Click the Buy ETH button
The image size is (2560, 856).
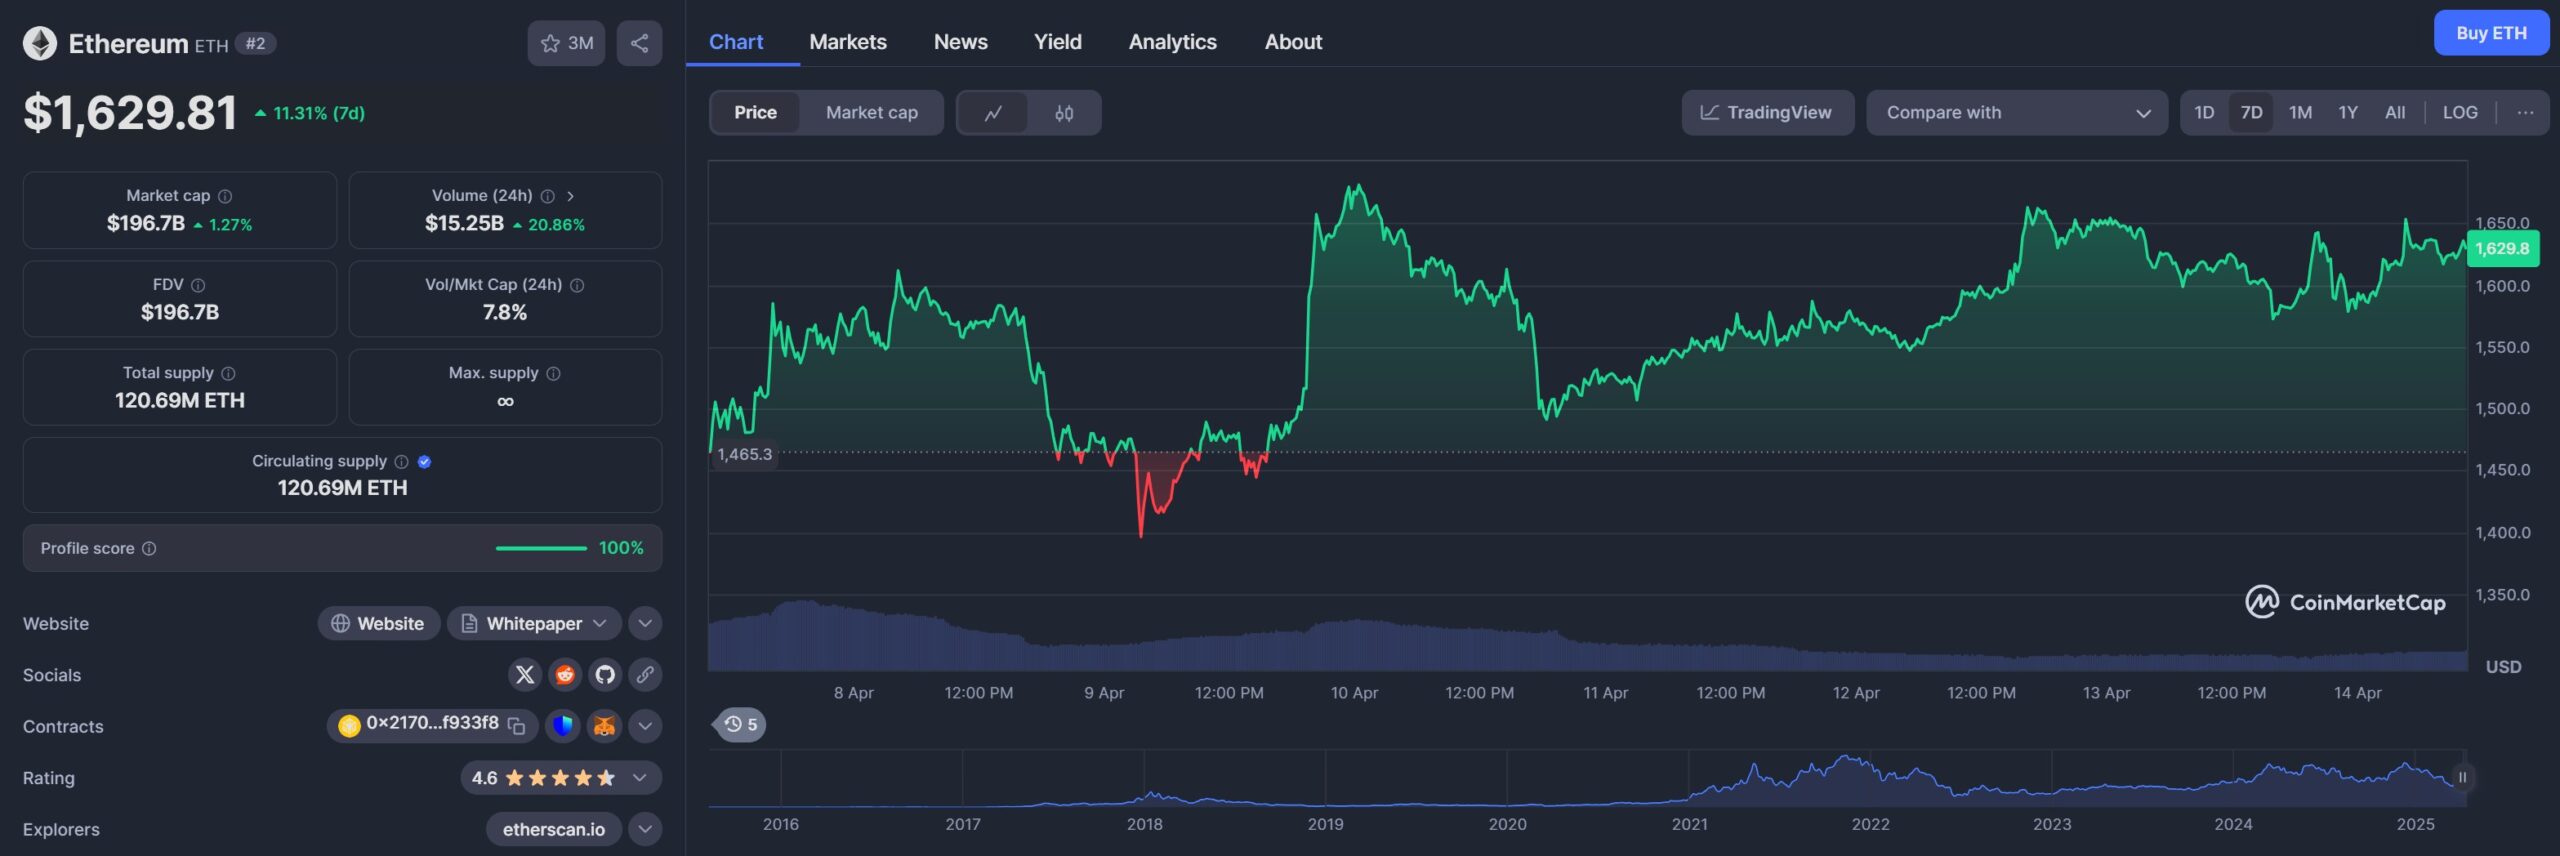tap(2491, 33)
